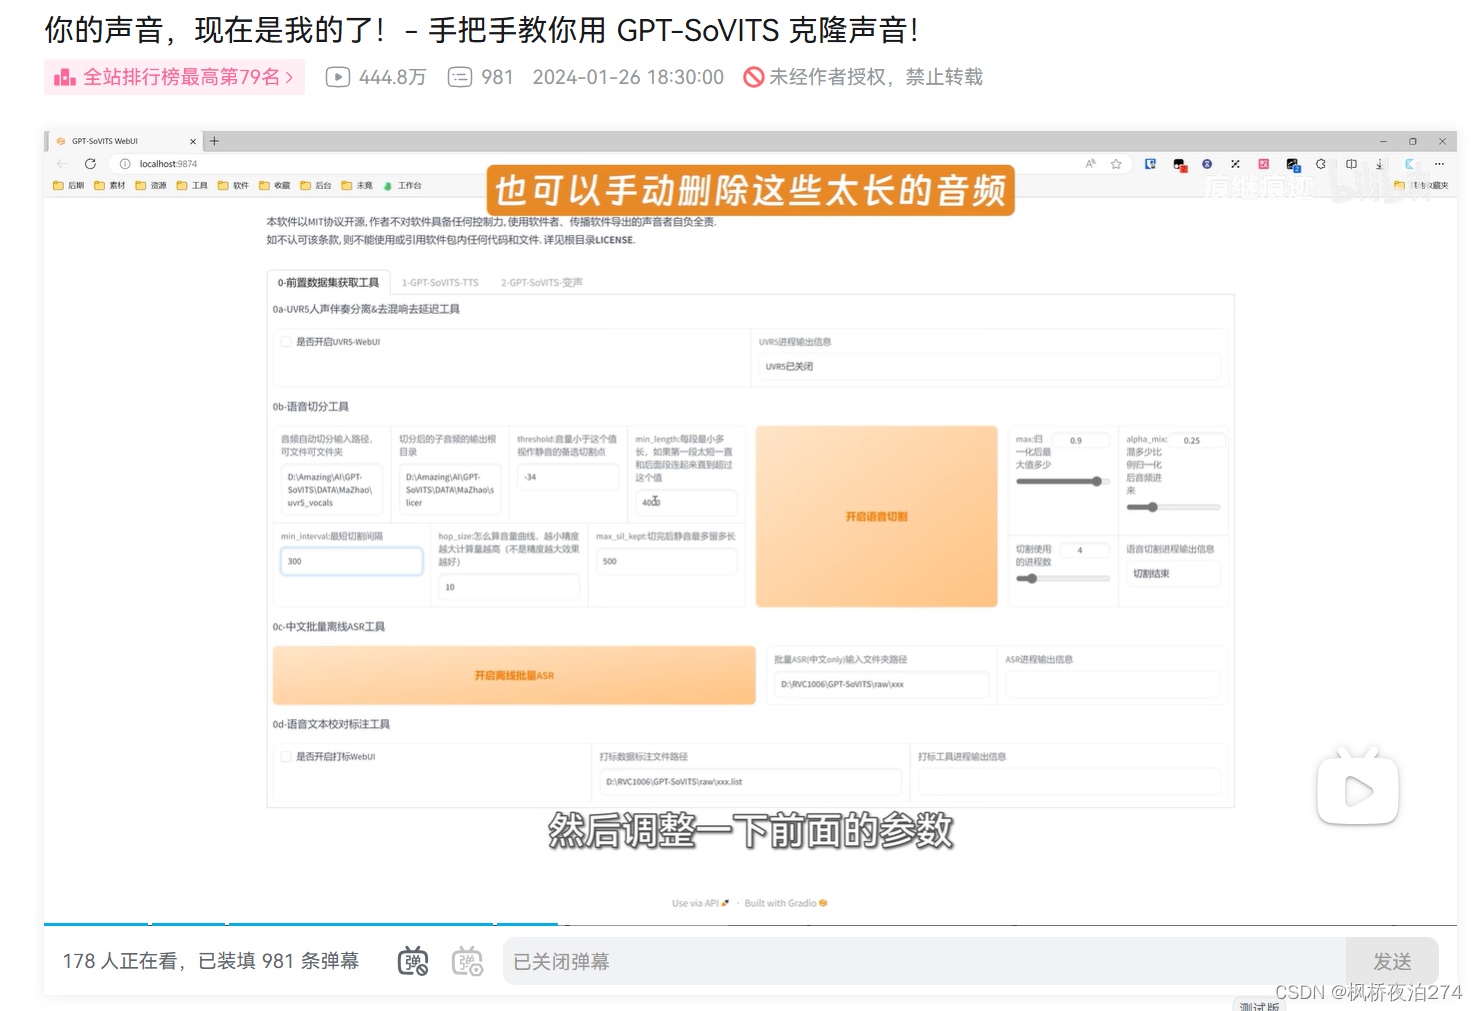The image size is (1478, 1011).
Task: Click the min_interval input showing 300
Action: [351, 561]
